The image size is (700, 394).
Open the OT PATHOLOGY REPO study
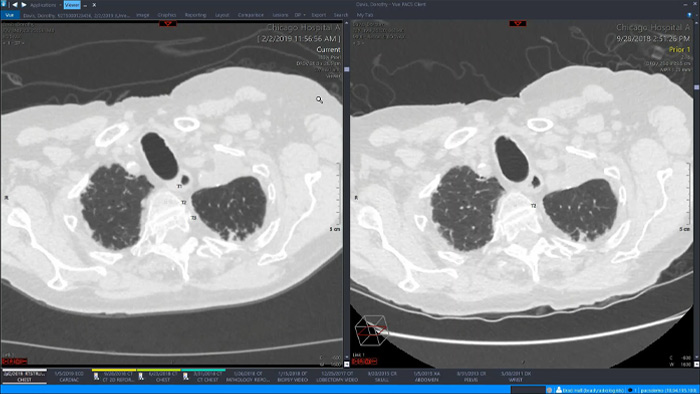[248, 377]
